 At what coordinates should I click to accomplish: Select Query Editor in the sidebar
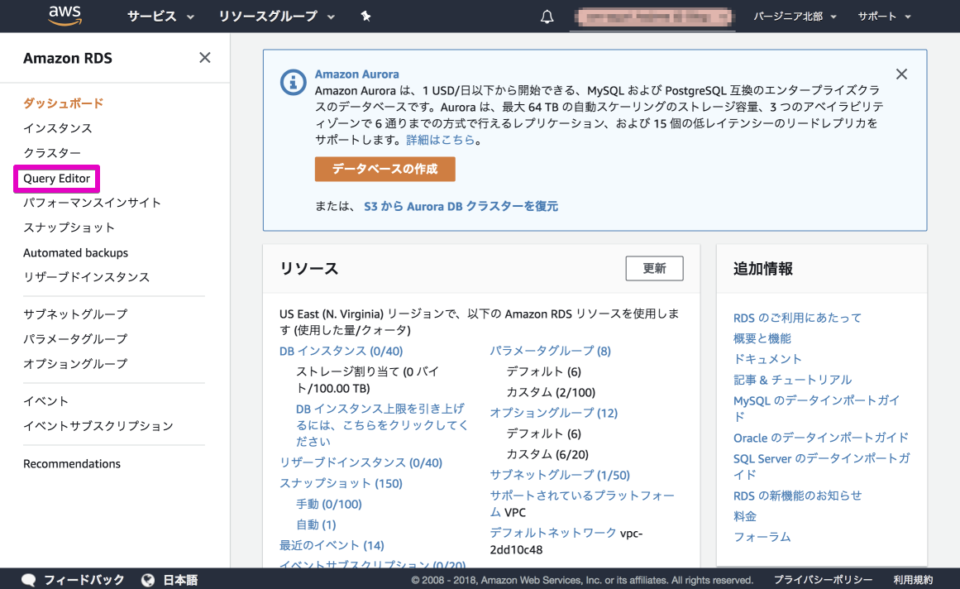coord(56,178)
